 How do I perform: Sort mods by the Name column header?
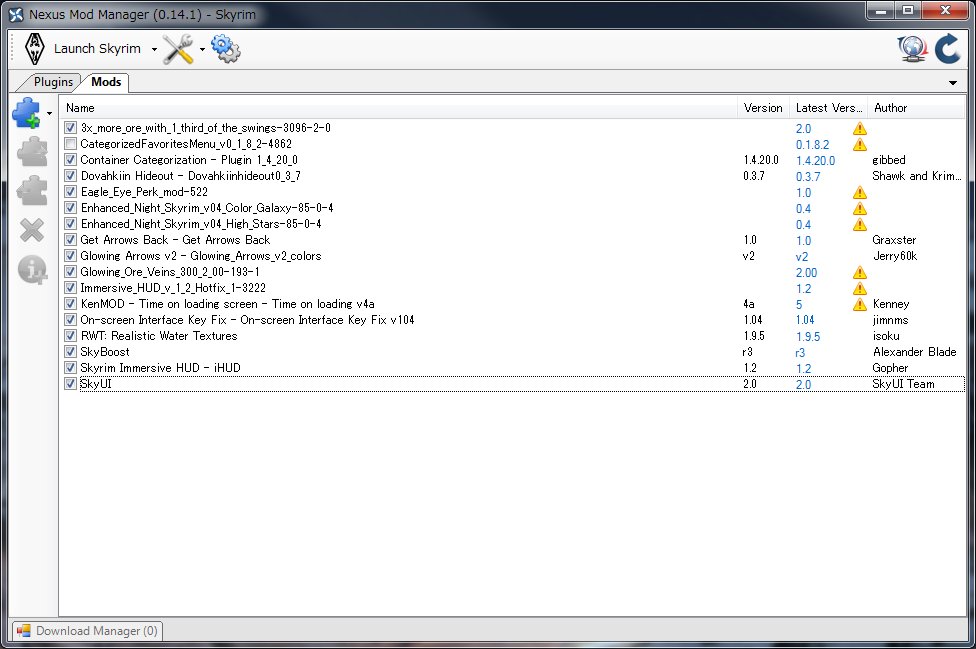[398, 108]
